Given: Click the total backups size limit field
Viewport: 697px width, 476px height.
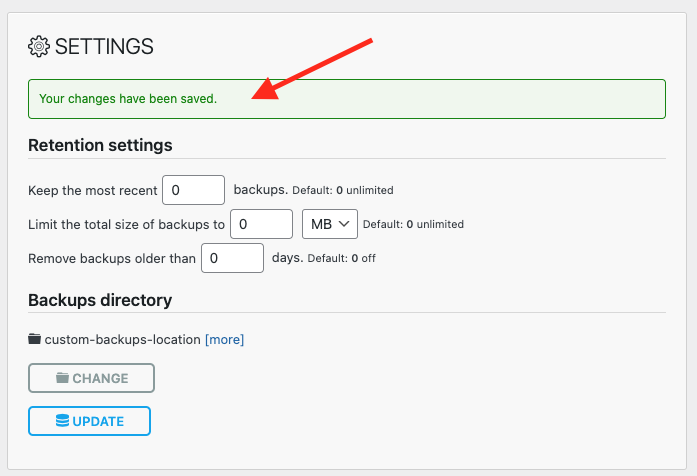Looking at the screenshot, I should (261, 224).
